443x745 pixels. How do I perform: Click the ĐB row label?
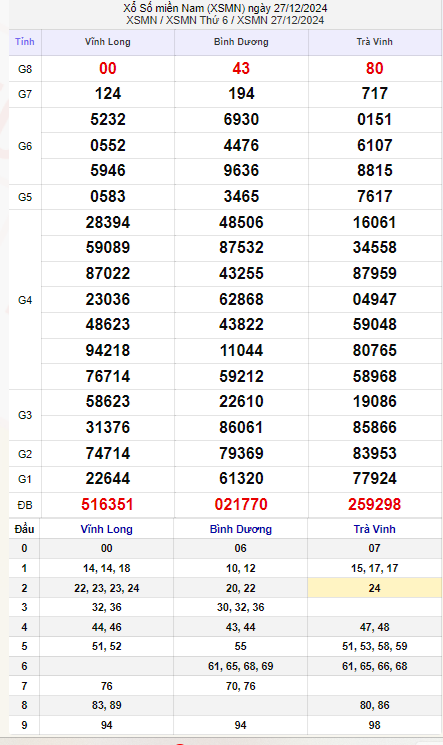click(25, 505)
